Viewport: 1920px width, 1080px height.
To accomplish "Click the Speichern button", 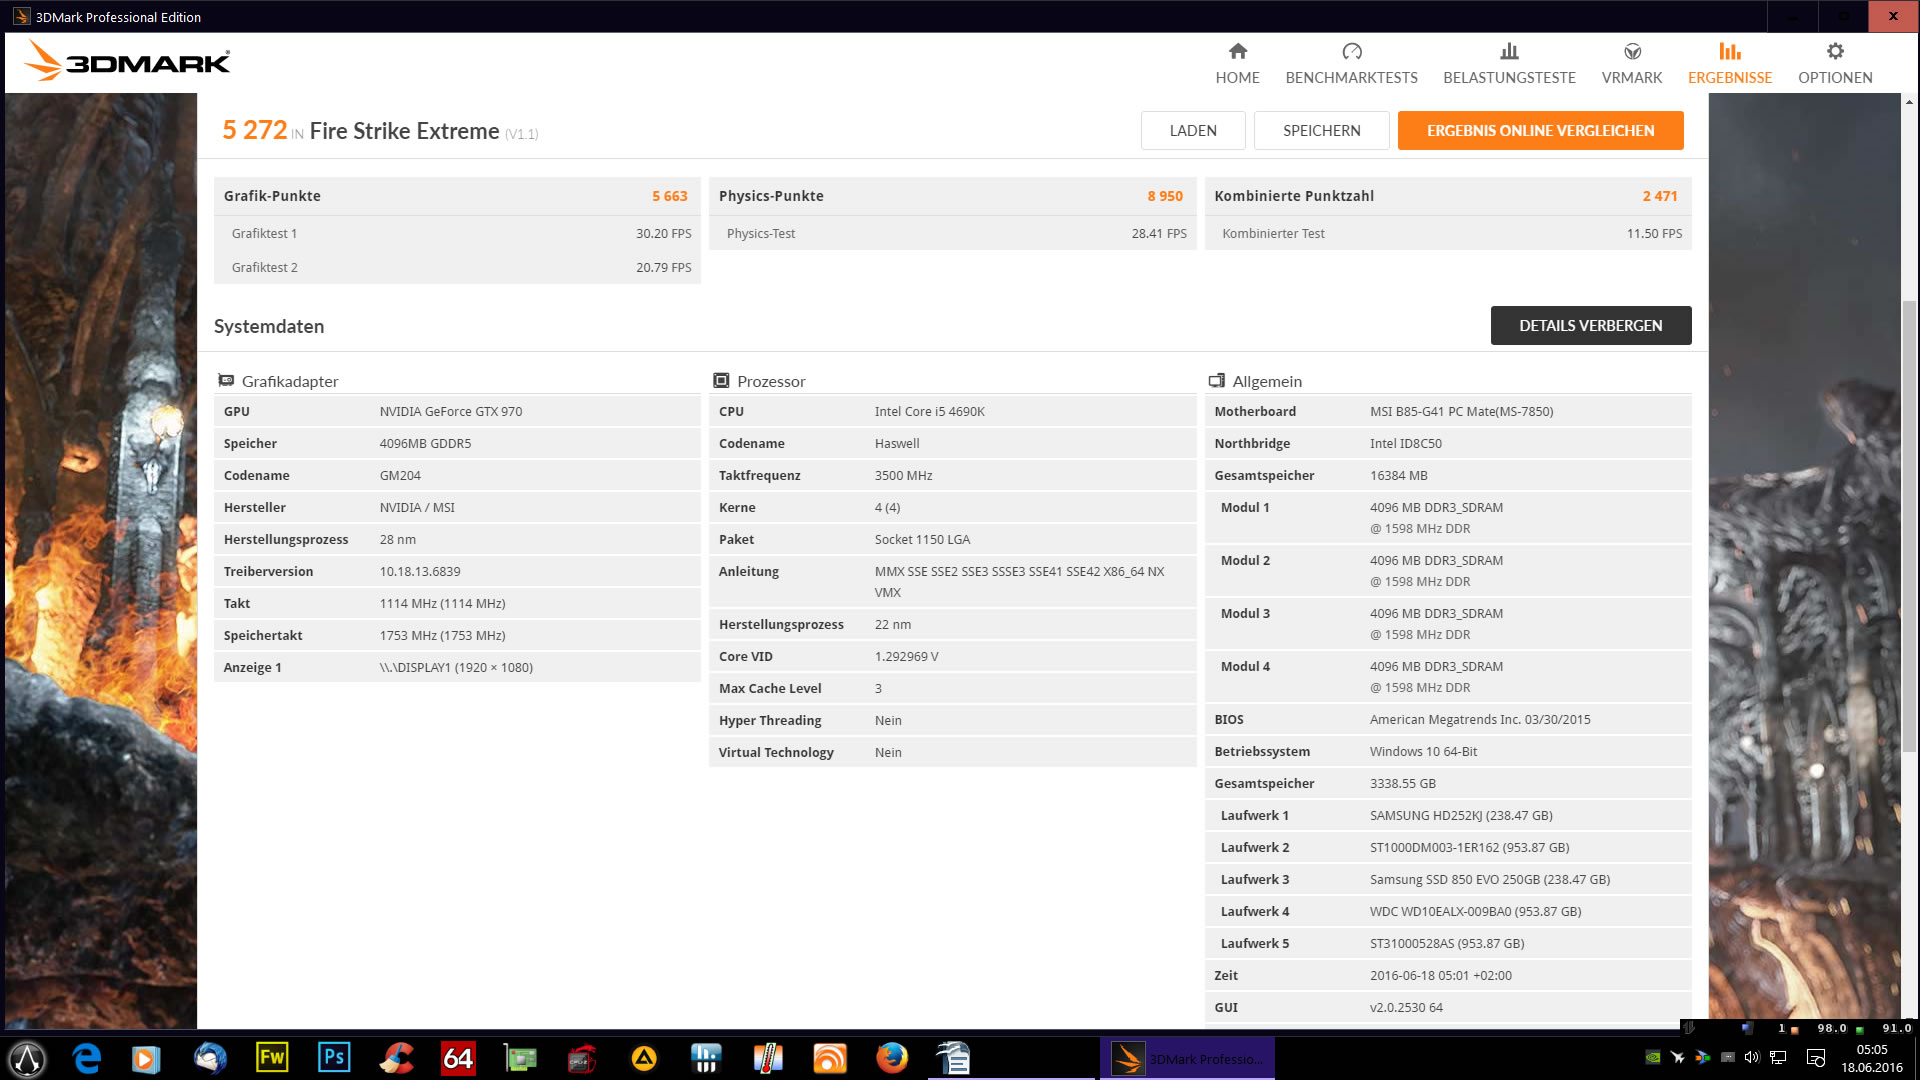I will [x=1321, y=131].
